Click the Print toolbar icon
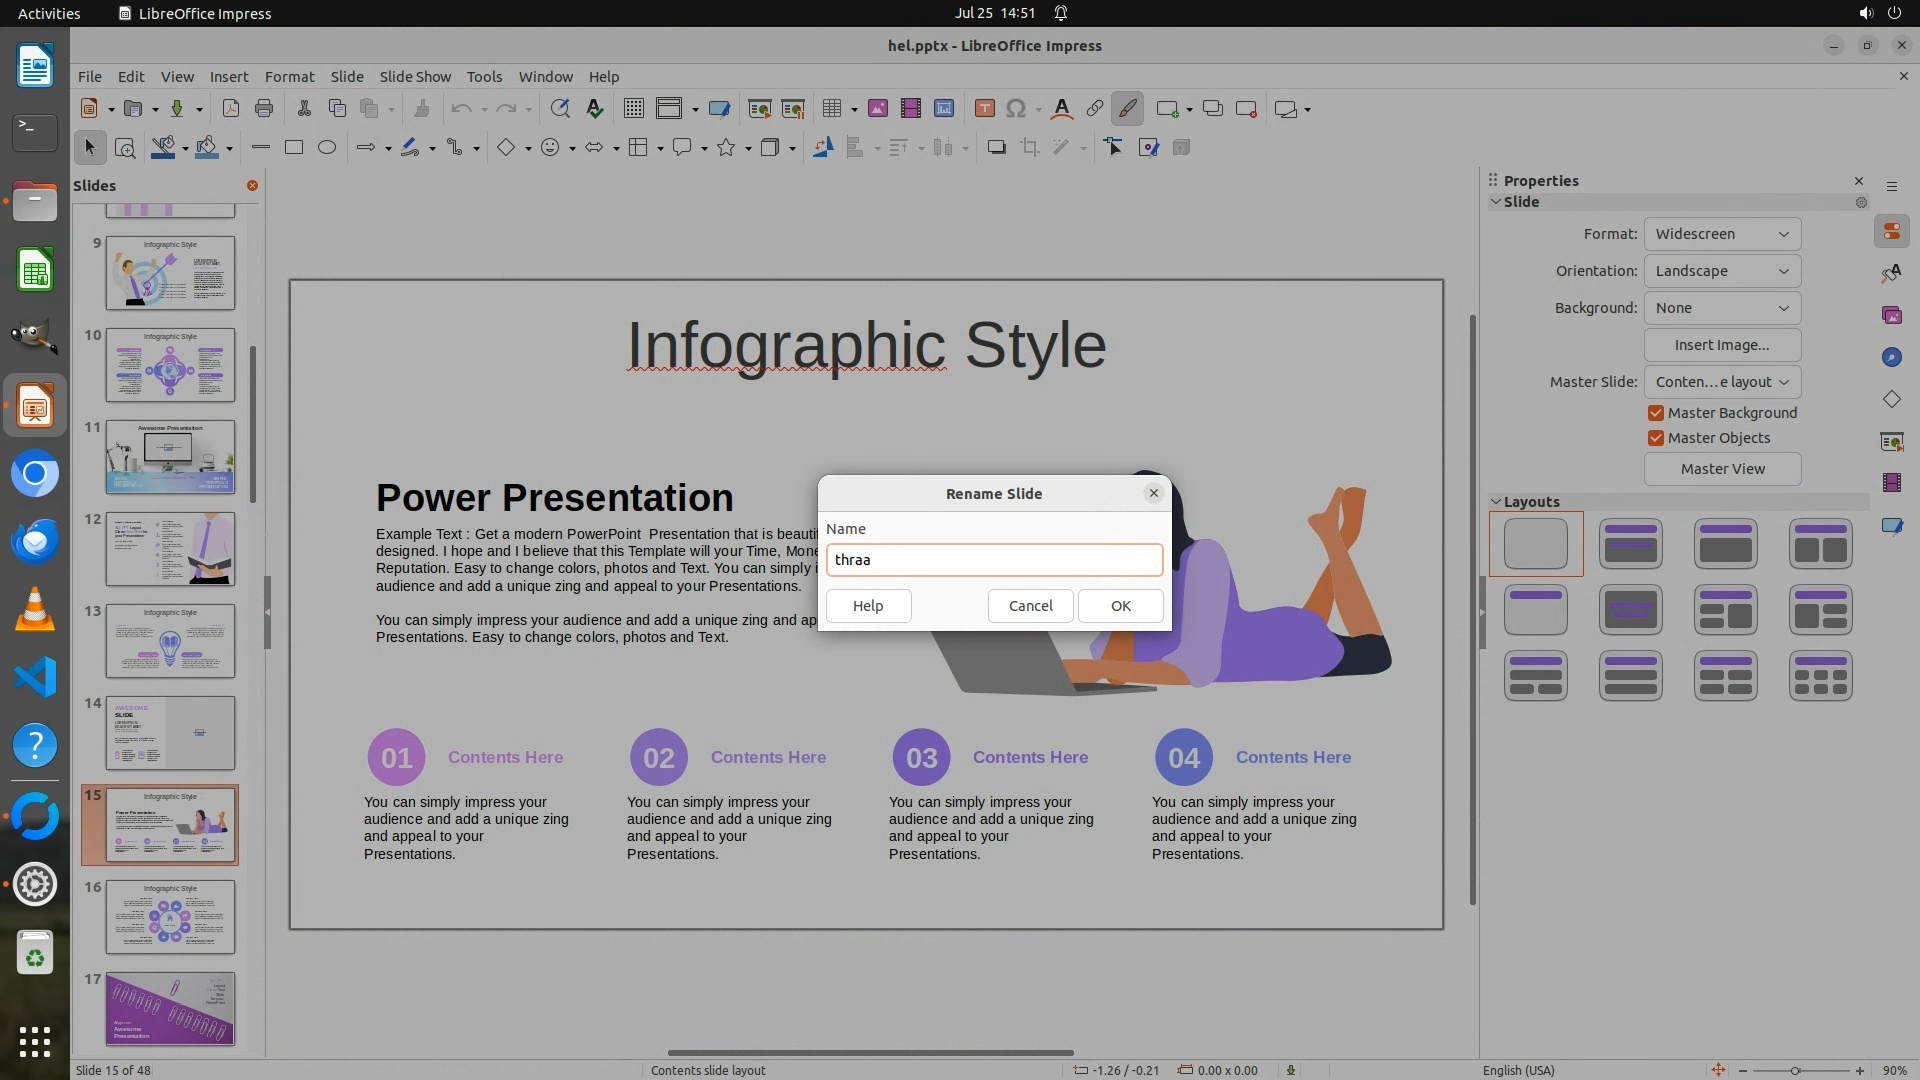The width and height of the screenshot is (1920, 1080). 264,109
